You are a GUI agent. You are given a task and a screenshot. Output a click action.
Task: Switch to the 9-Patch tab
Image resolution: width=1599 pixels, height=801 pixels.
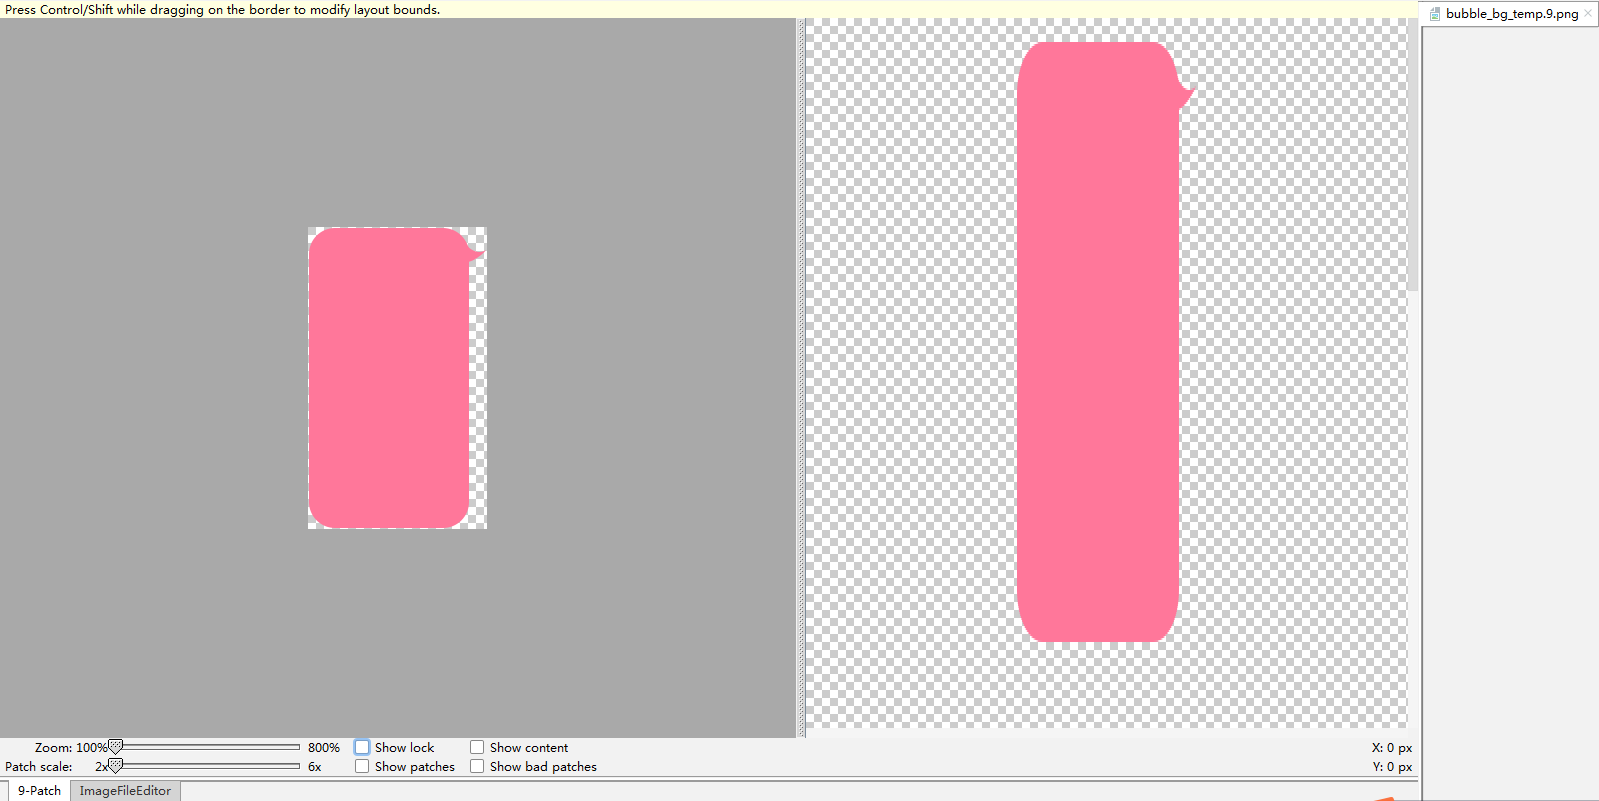39,790
